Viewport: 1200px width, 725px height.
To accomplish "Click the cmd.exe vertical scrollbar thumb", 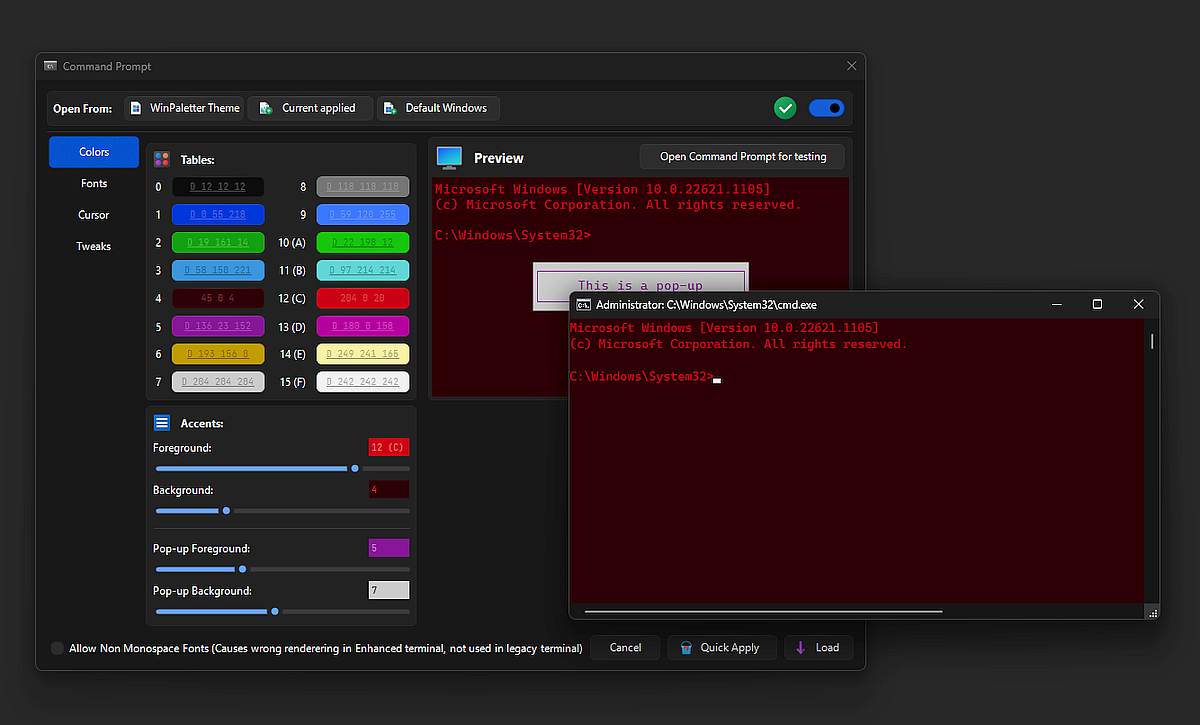I will (x=1152, y=341).
